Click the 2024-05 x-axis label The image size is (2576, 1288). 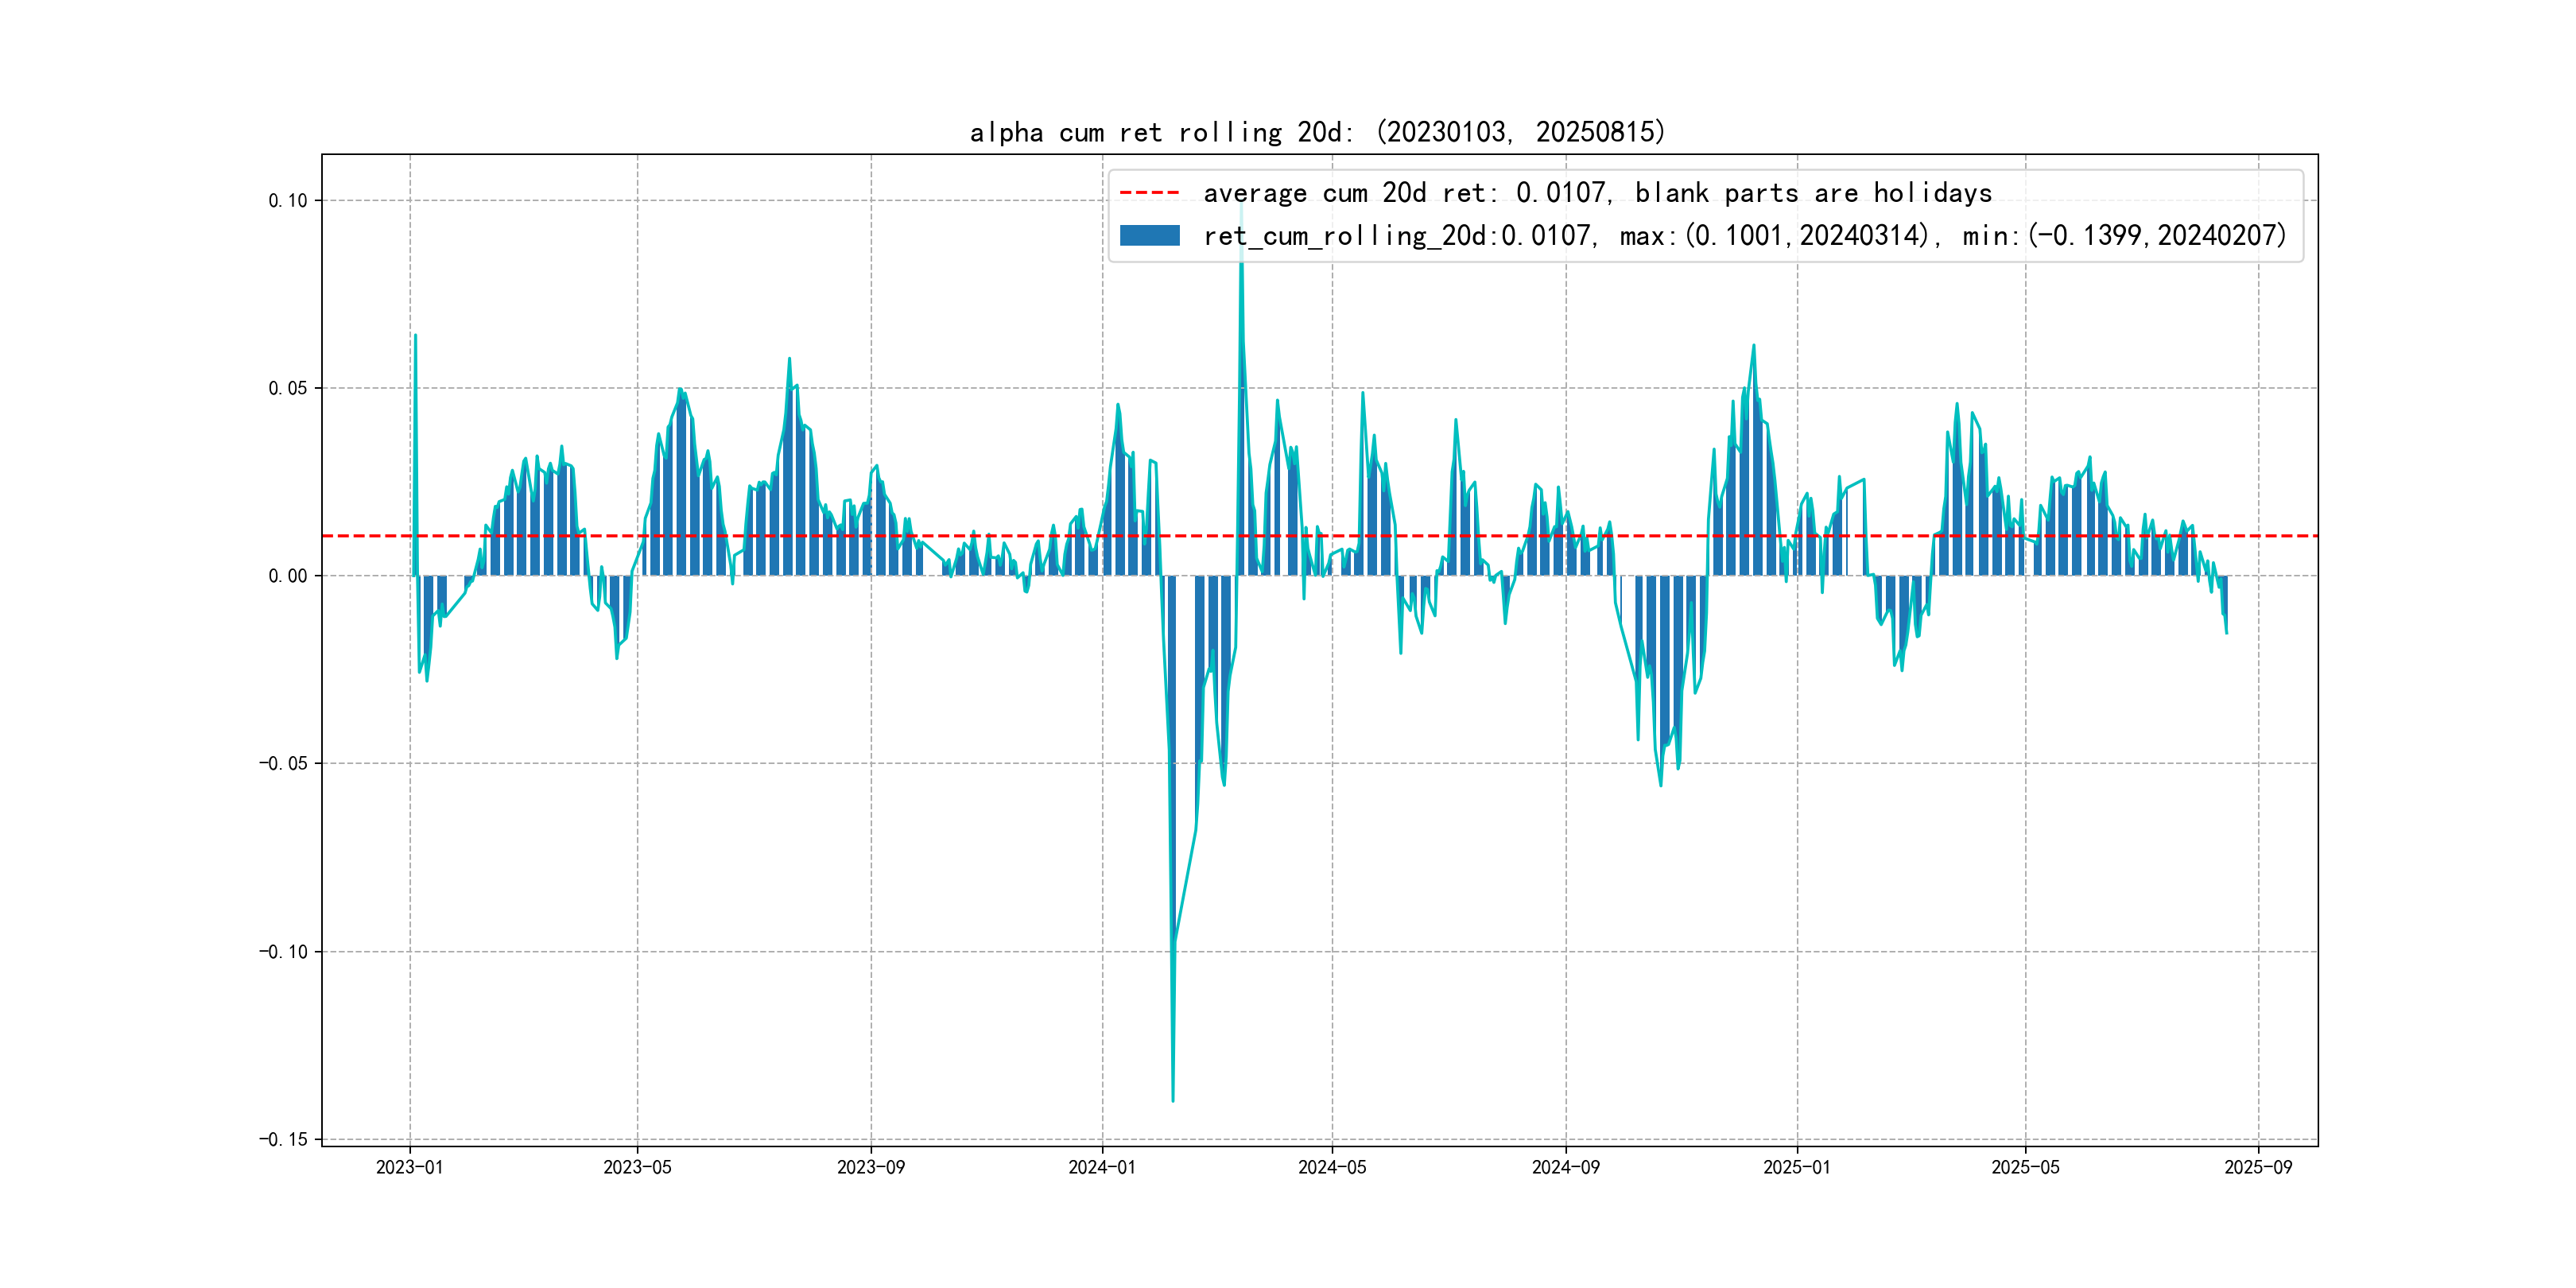tap(1331, 1167)
